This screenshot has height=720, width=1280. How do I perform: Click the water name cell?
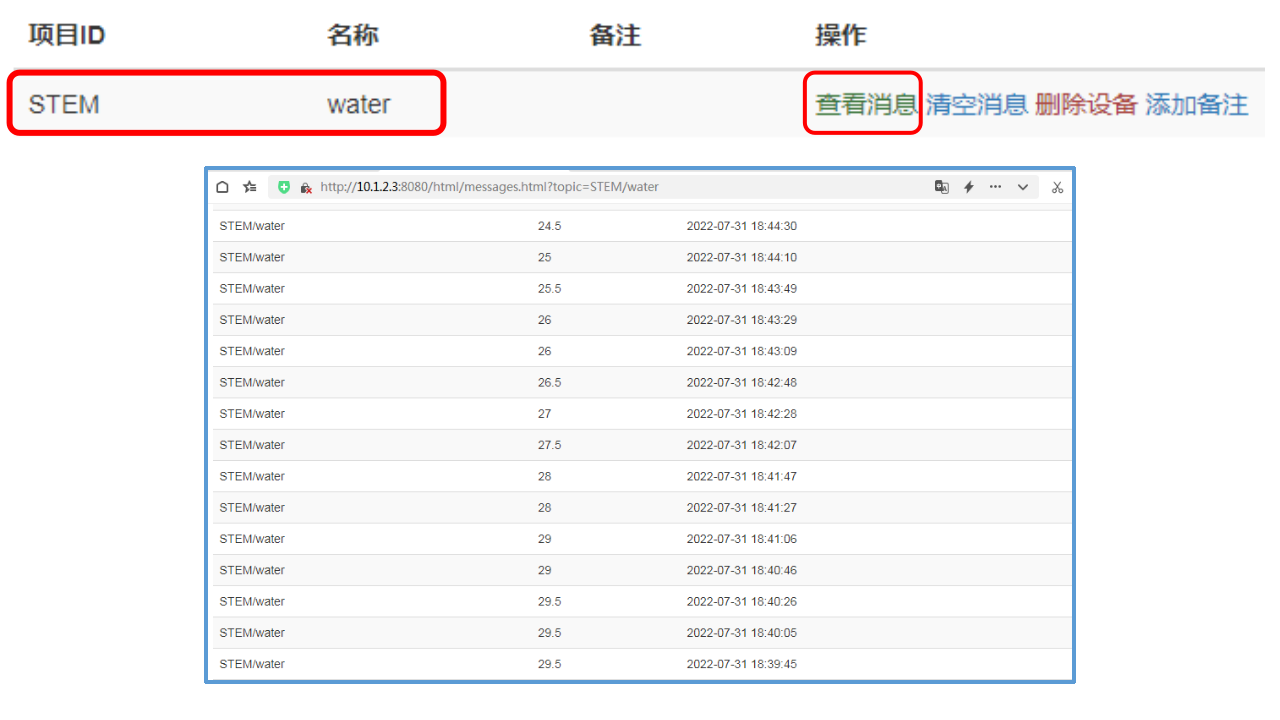[x=358, y=104]
